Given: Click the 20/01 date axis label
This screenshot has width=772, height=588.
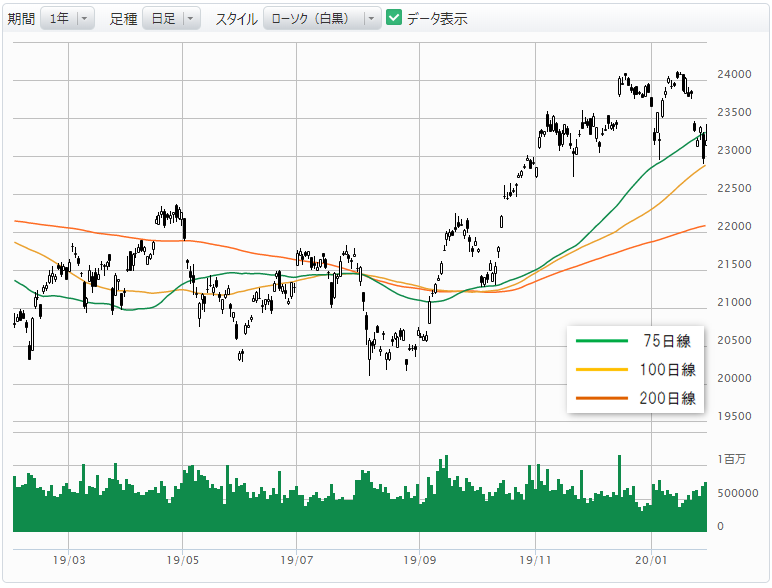Looking at the screenshot, I should (651, 560).
